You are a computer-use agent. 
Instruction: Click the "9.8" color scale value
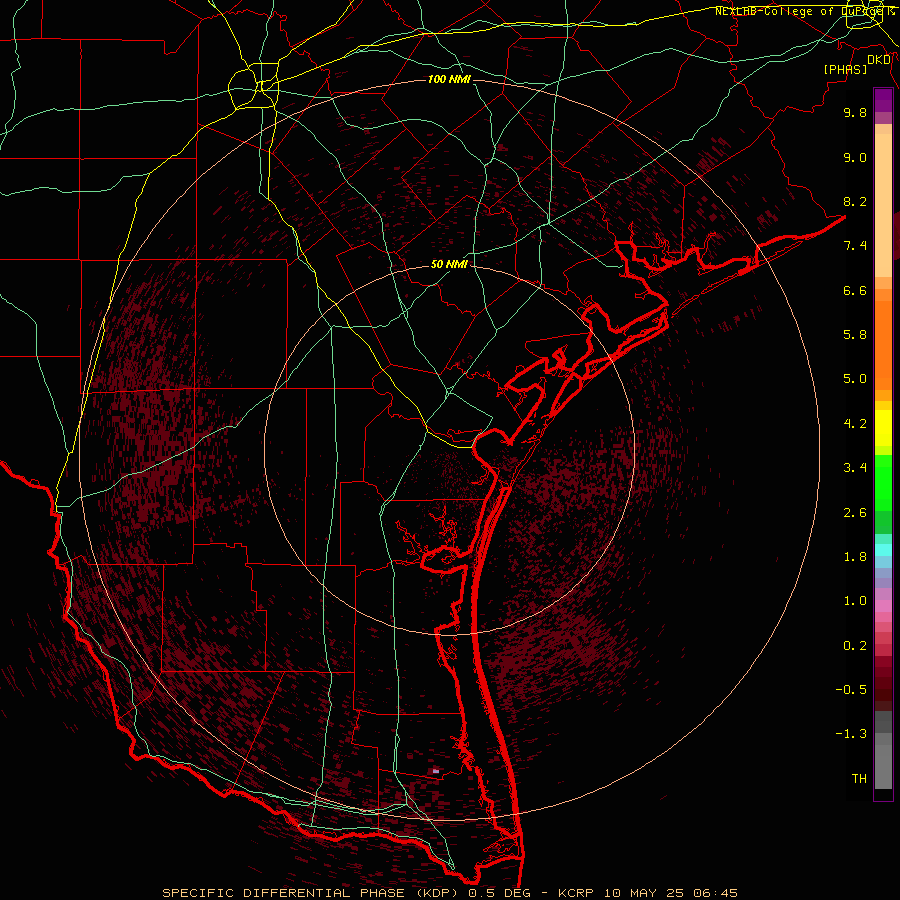[855, 112]
